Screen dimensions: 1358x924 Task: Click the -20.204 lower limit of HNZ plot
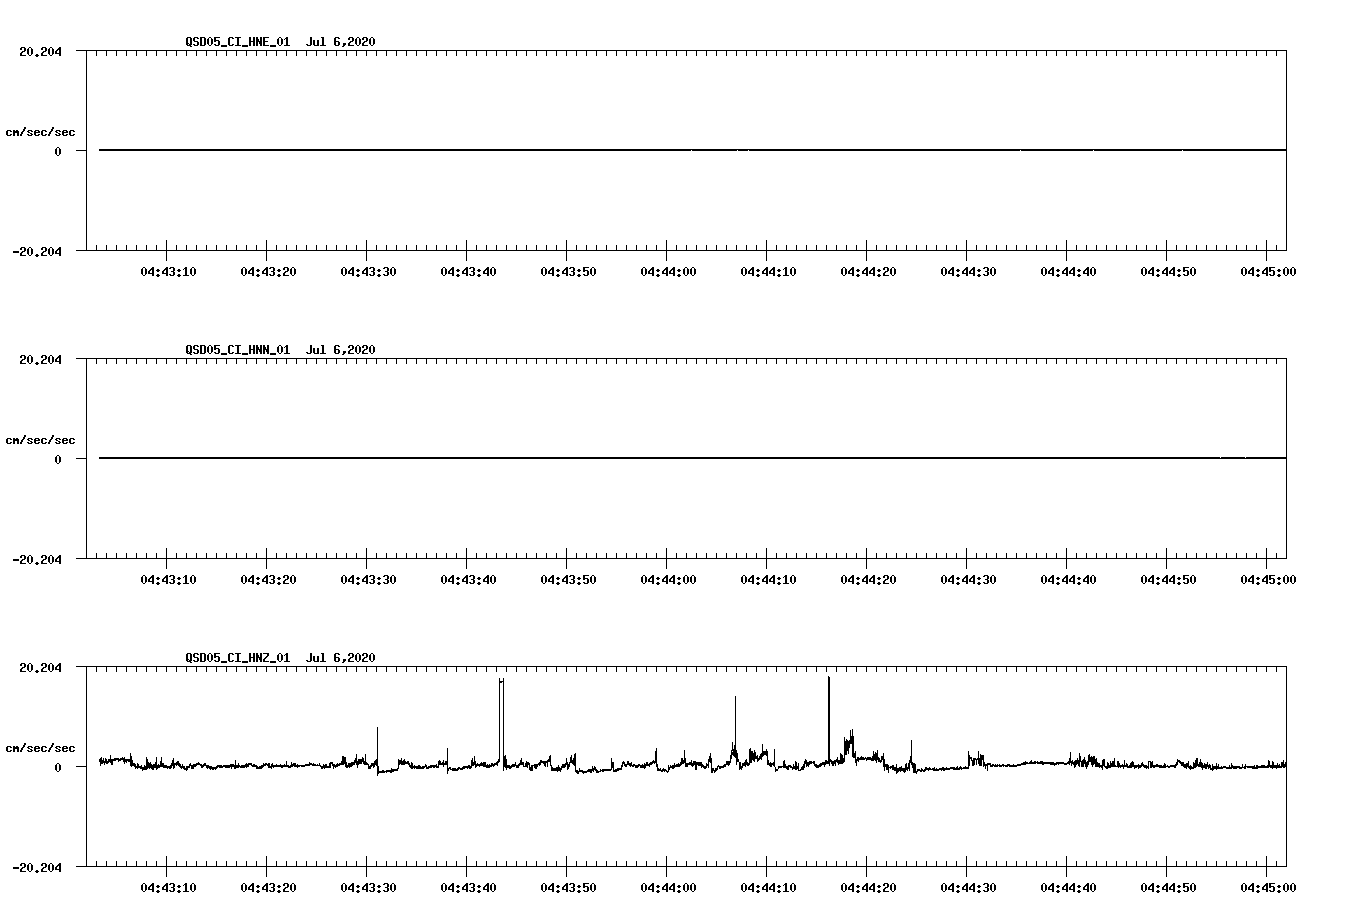tap(37, 868)
